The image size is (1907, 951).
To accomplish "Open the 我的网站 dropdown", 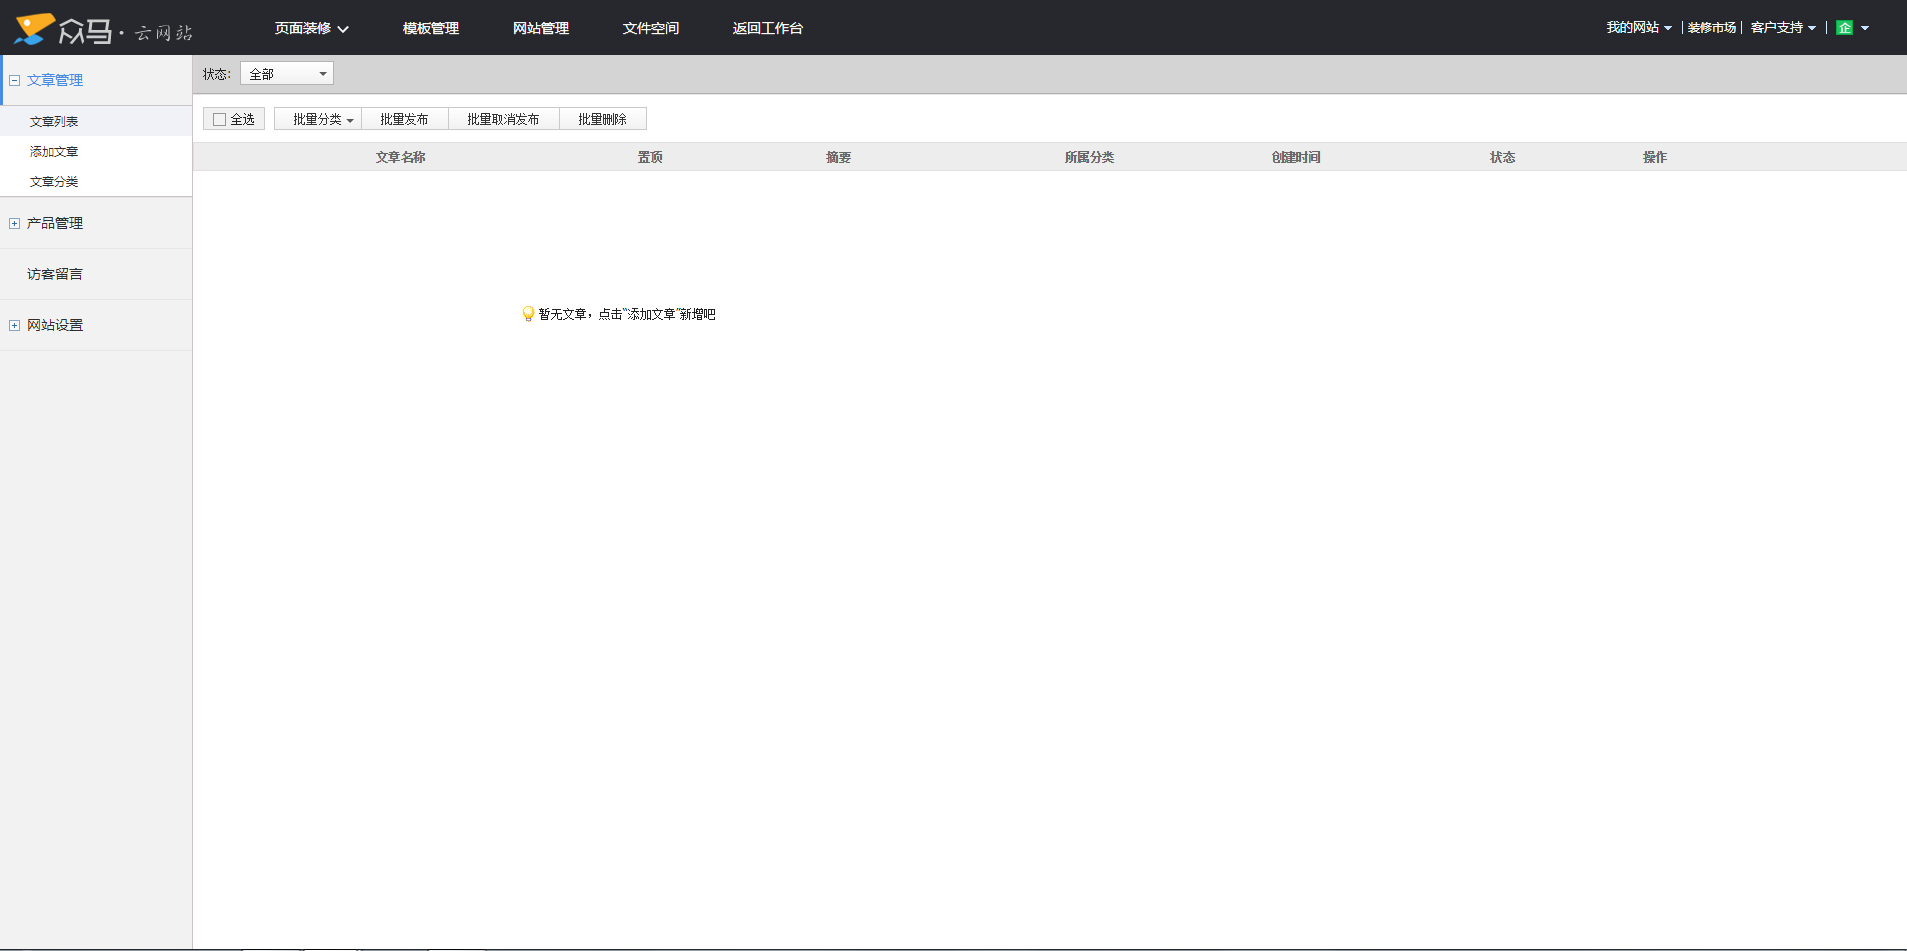I will [1639, 28].
